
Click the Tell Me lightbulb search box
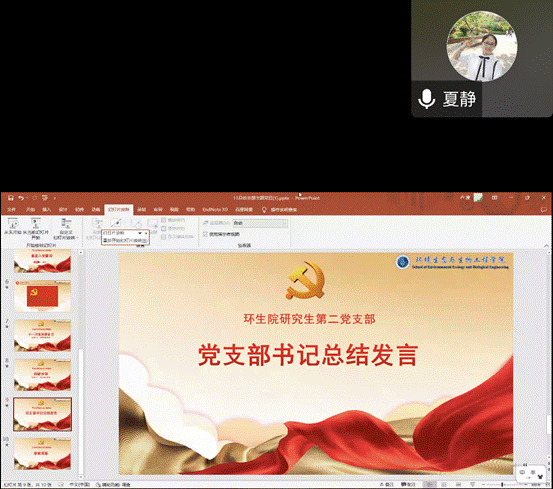coord(280,209)
